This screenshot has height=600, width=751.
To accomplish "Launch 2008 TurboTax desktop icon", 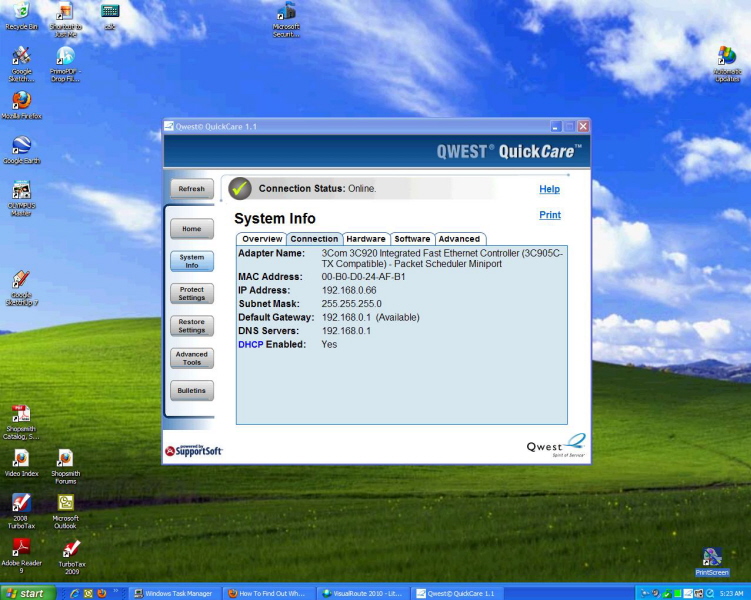I will tap(22, 511).
